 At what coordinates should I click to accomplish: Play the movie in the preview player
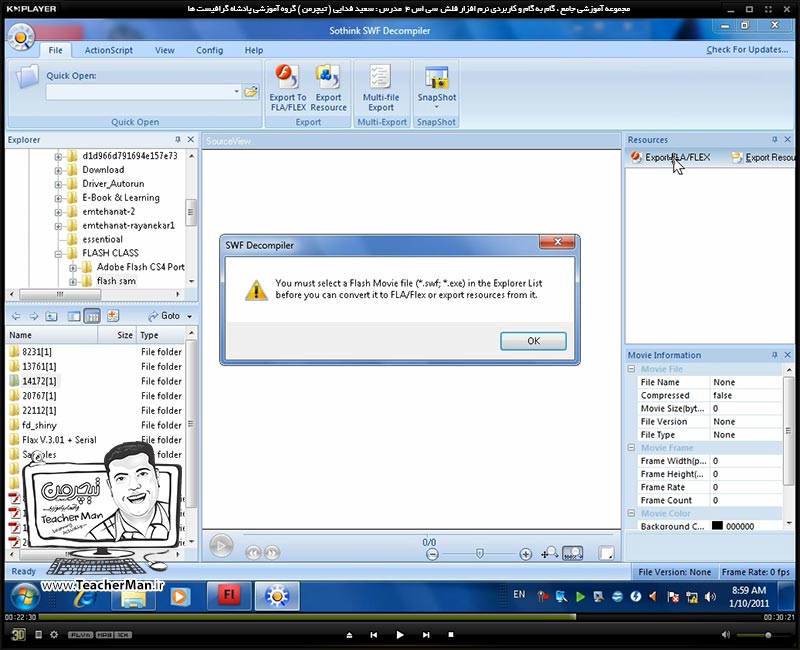(x=221, y=546)
